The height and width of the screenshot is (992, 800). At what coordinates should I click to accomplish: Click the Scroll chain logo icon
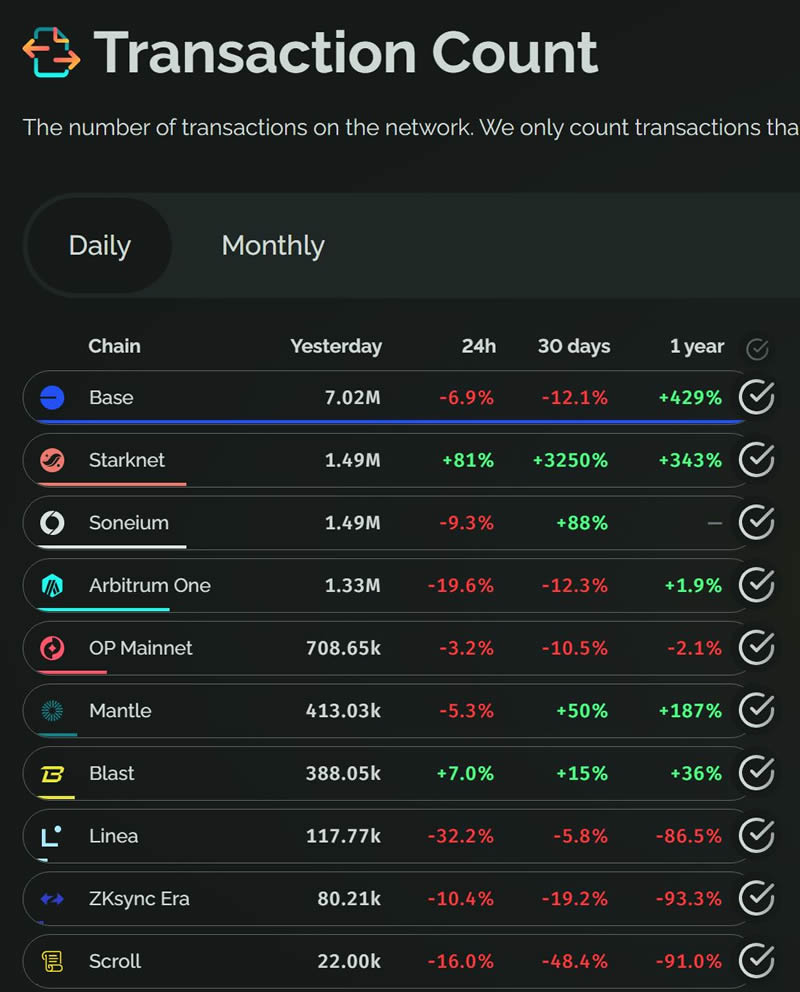[52, 962]
